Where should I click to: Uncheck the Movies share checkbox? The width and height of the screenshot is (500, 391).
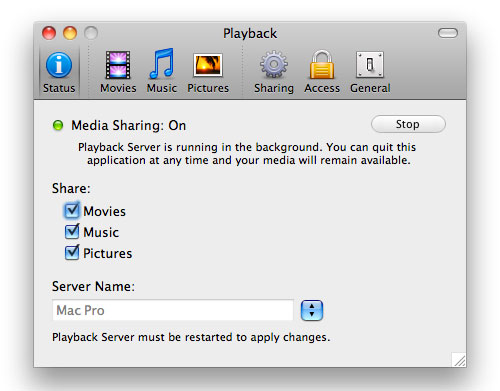point(72,210)
